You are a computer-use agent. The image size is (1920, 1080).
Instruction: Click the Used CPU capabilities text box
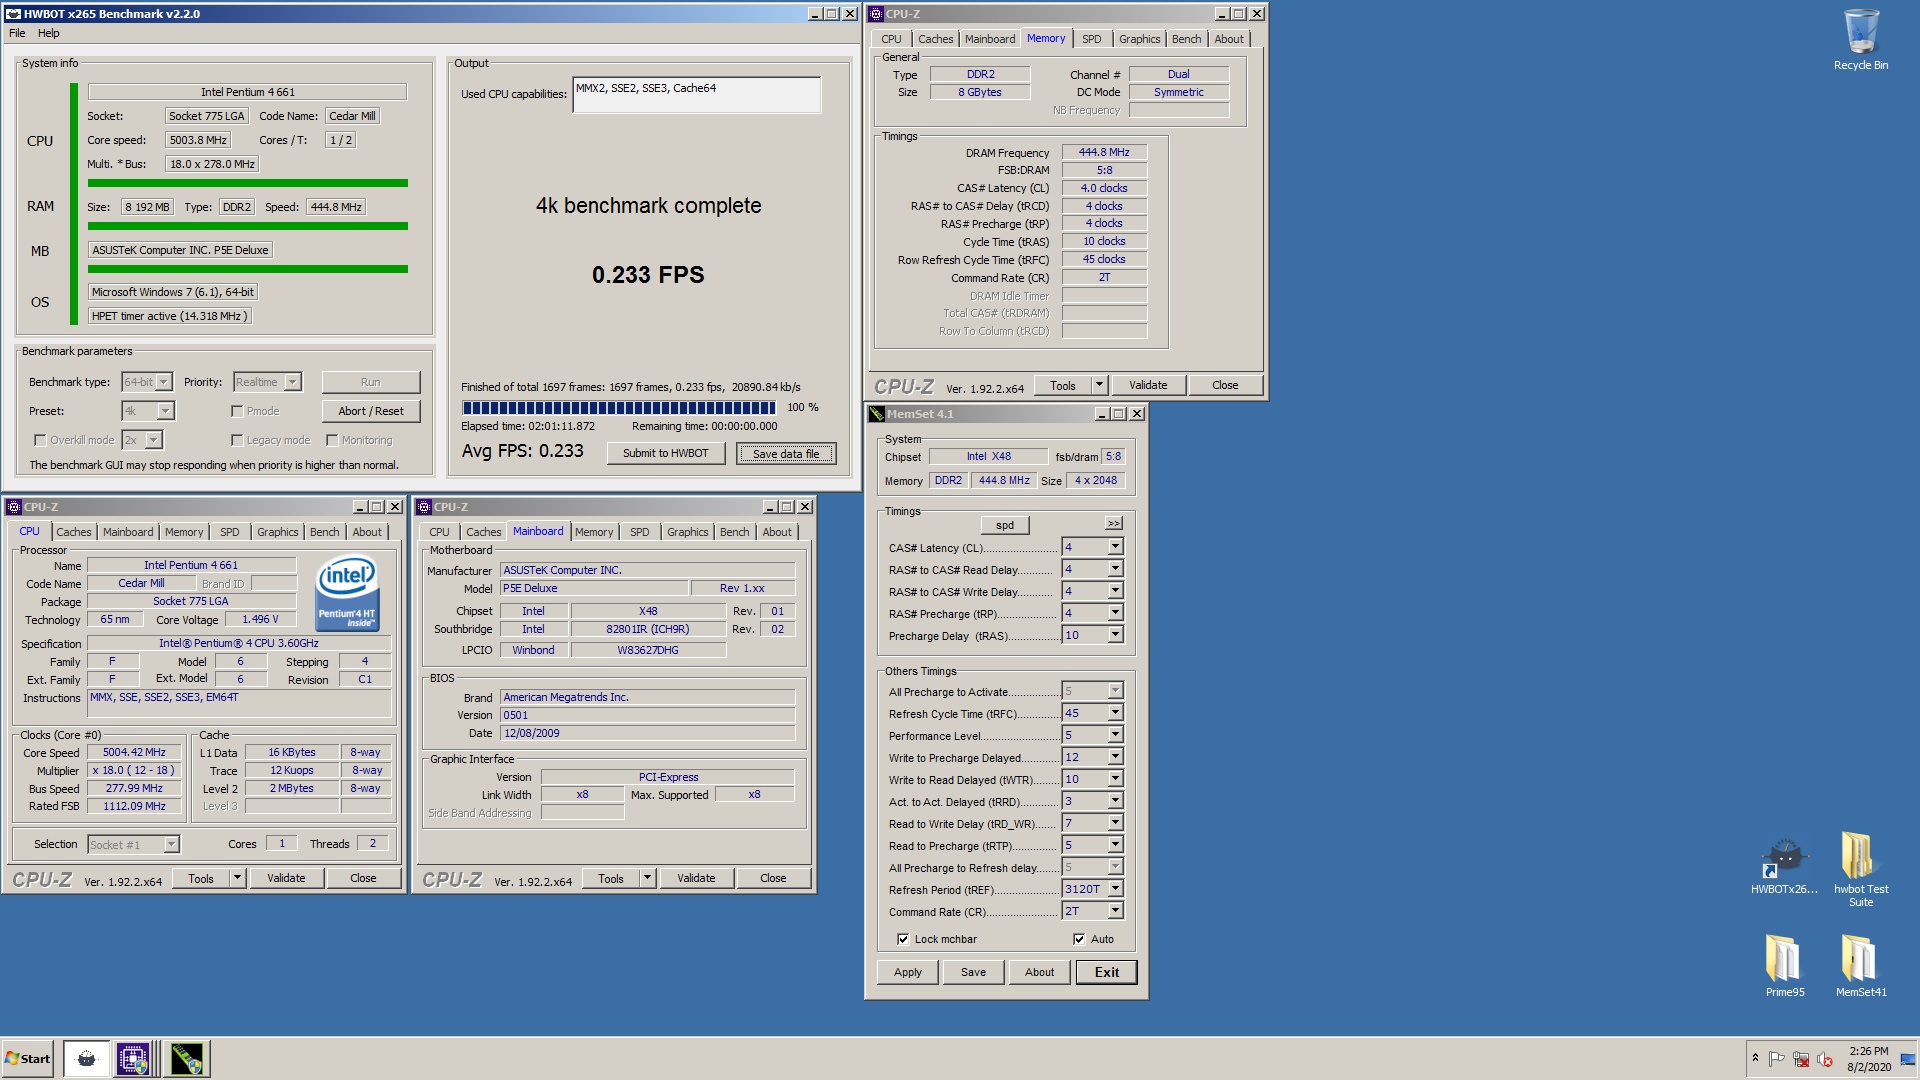point(697,95)
